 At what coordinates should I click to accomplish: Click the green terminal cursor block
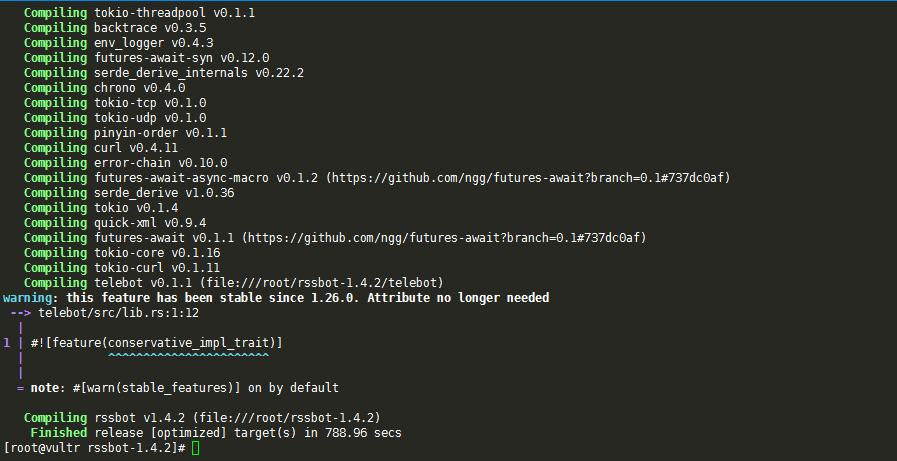tap(196, 448)
